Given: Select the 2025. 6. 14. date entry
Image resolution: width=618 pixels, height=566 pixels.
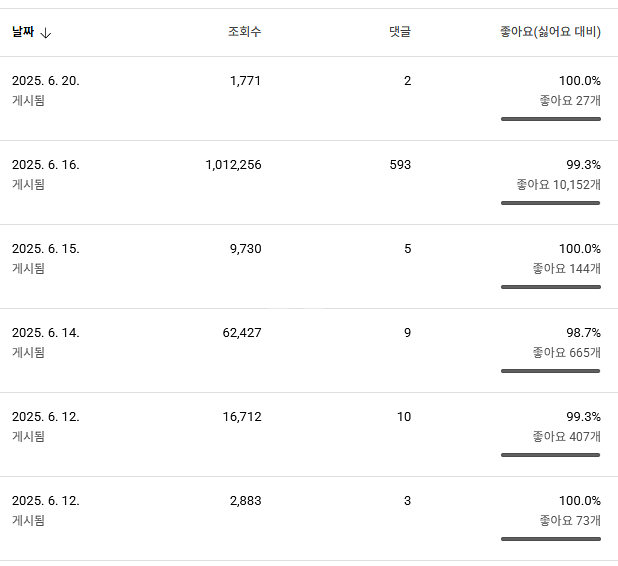Looking at the screenshot, I should coord(45,333).
